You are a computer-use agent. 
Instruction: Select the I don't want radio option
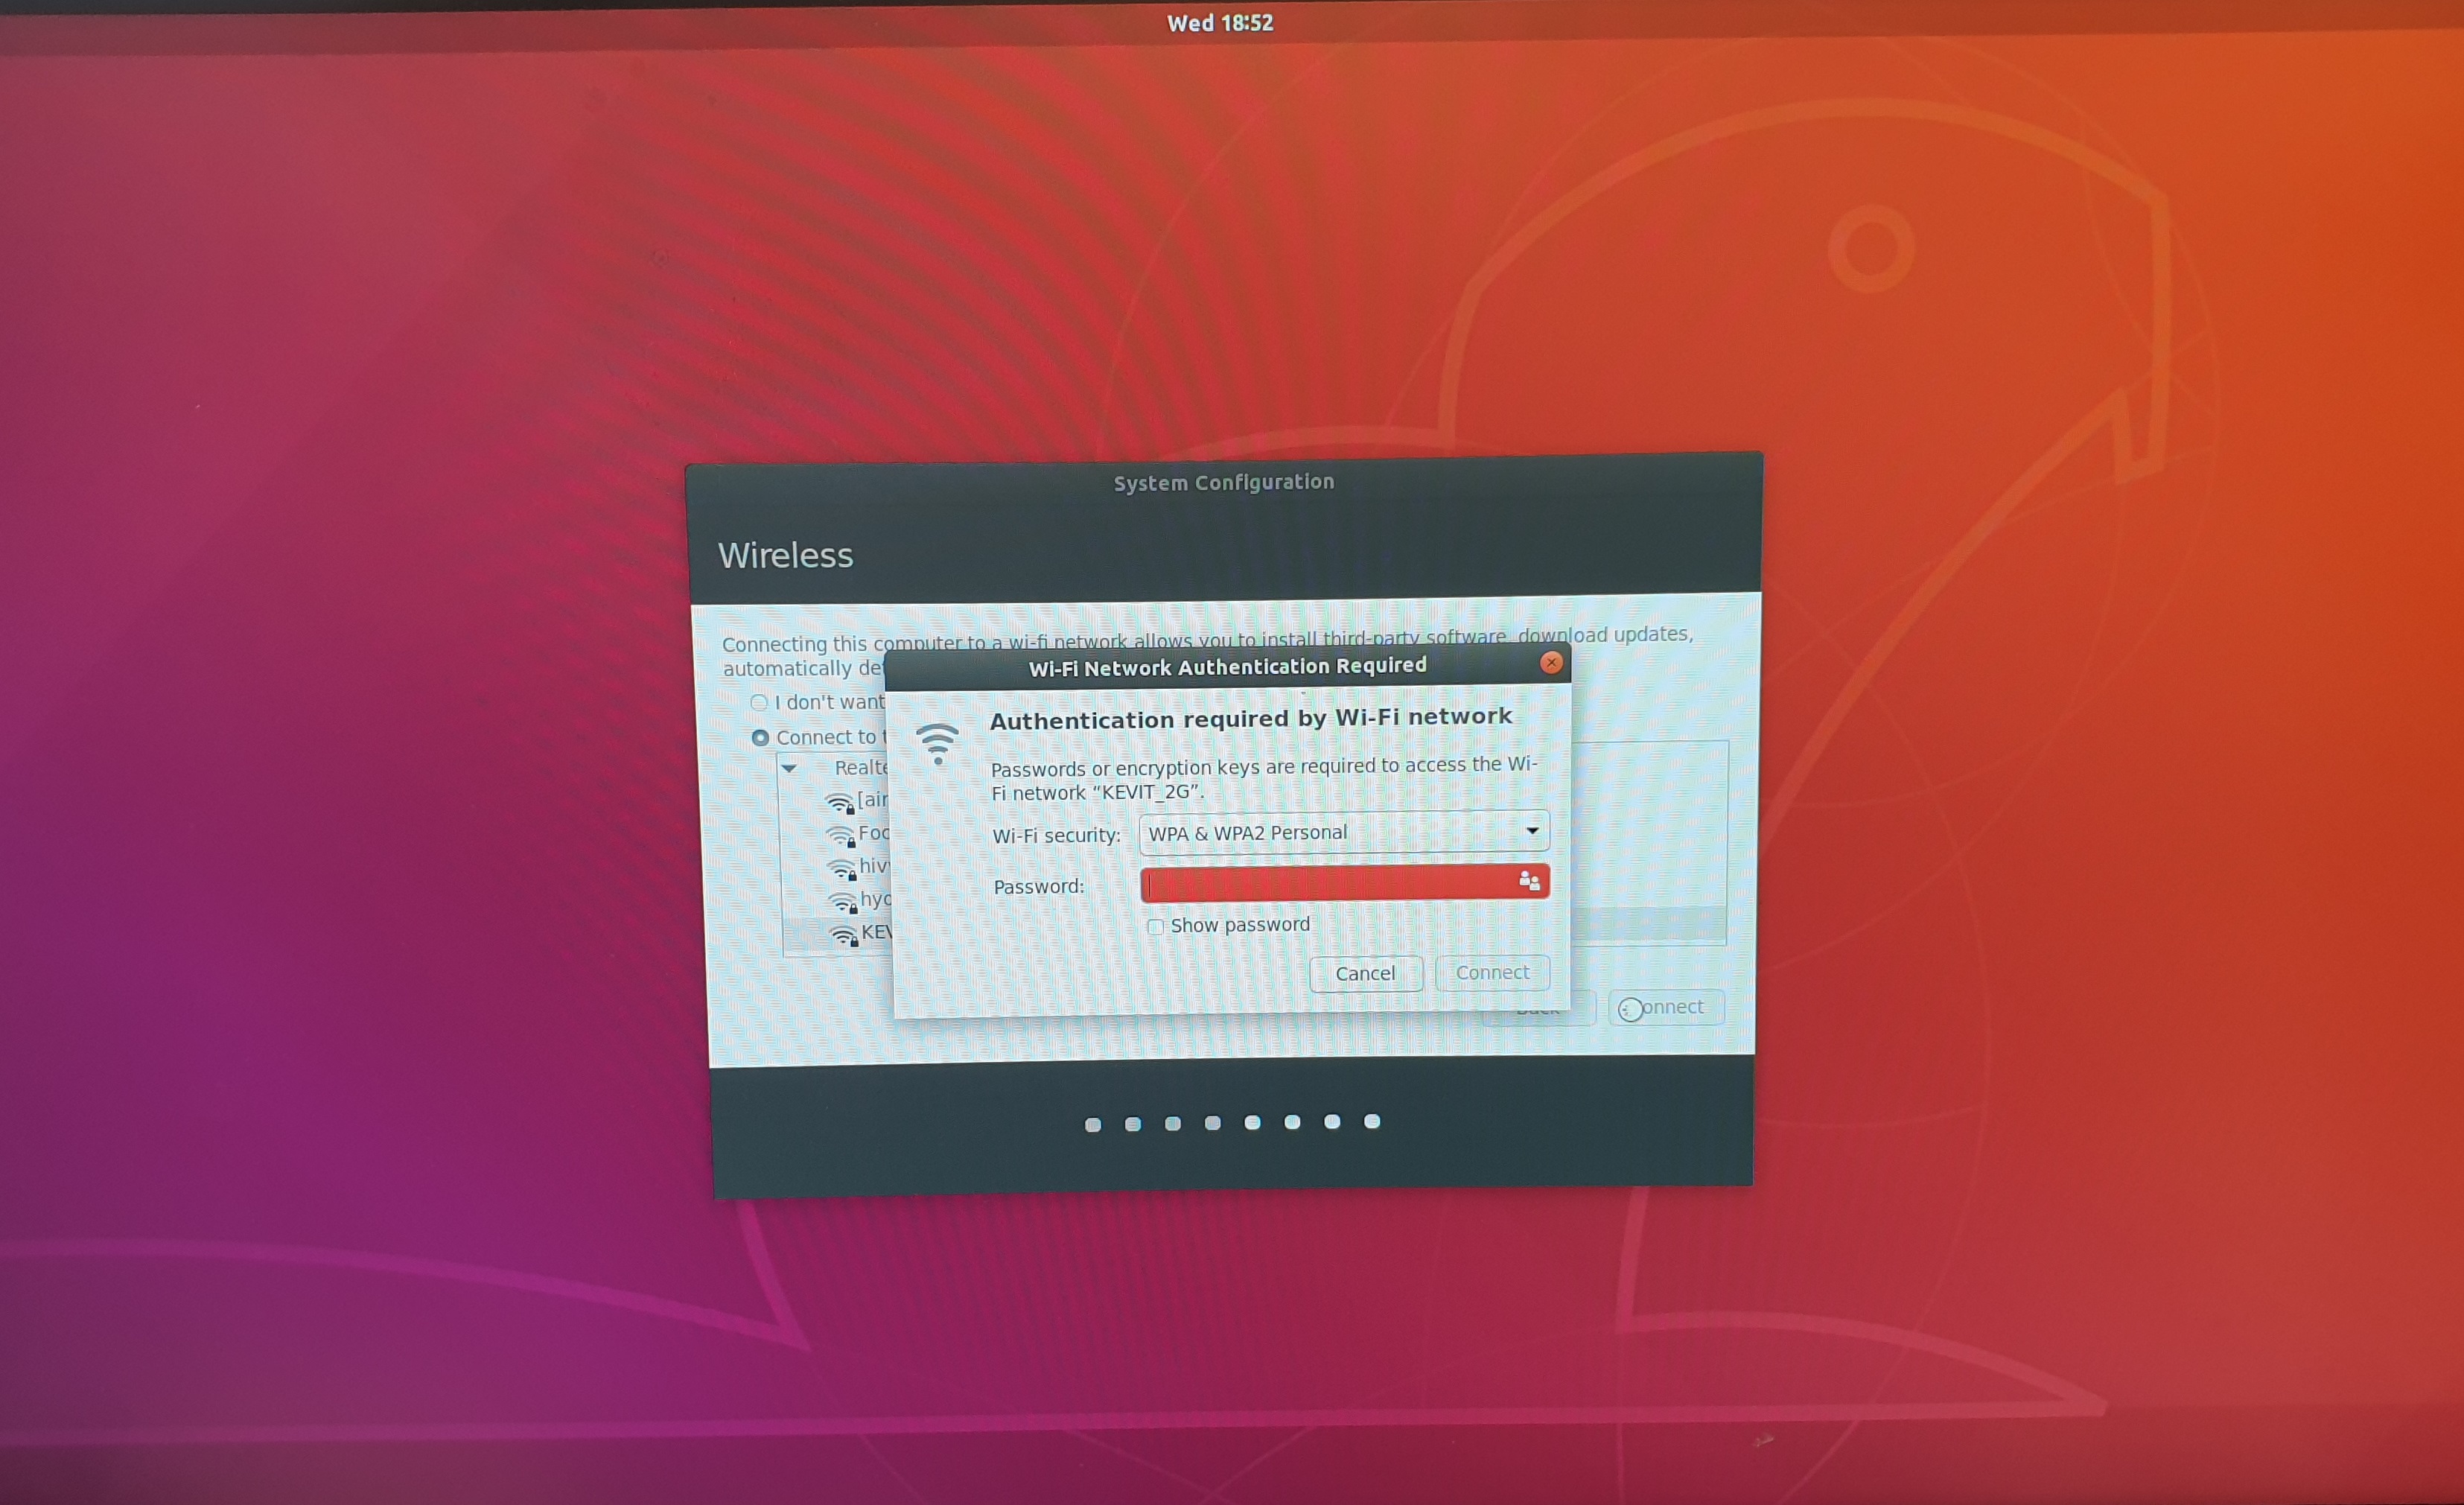759,703
